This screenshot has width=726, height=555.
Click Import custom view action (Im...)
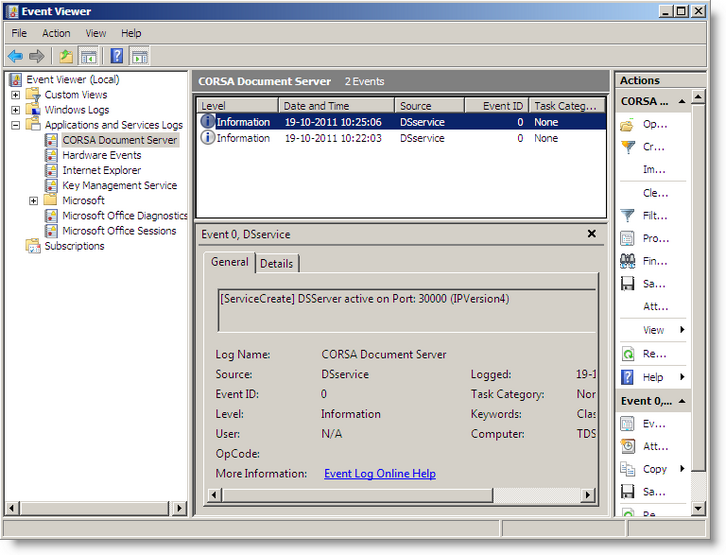pyautogui.click(x=654, y=170)
